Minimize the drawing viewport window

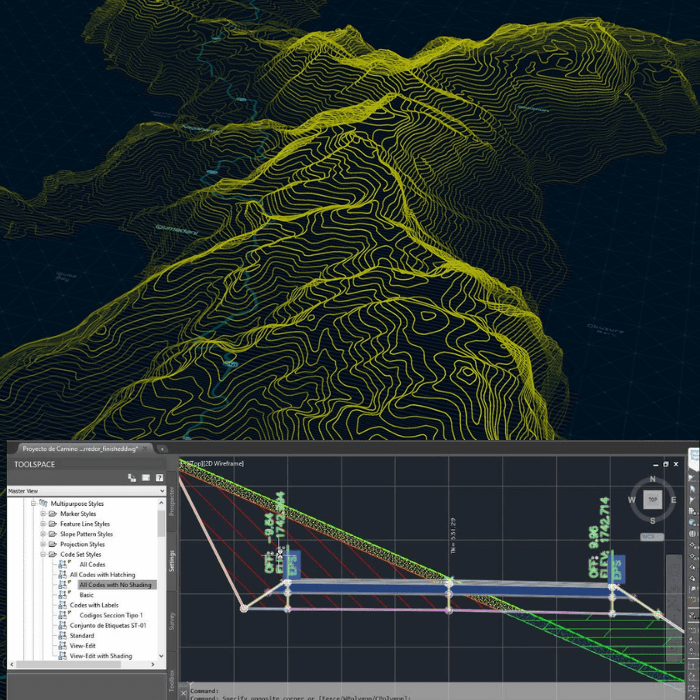pyautogui.click(x=655, y=464)
